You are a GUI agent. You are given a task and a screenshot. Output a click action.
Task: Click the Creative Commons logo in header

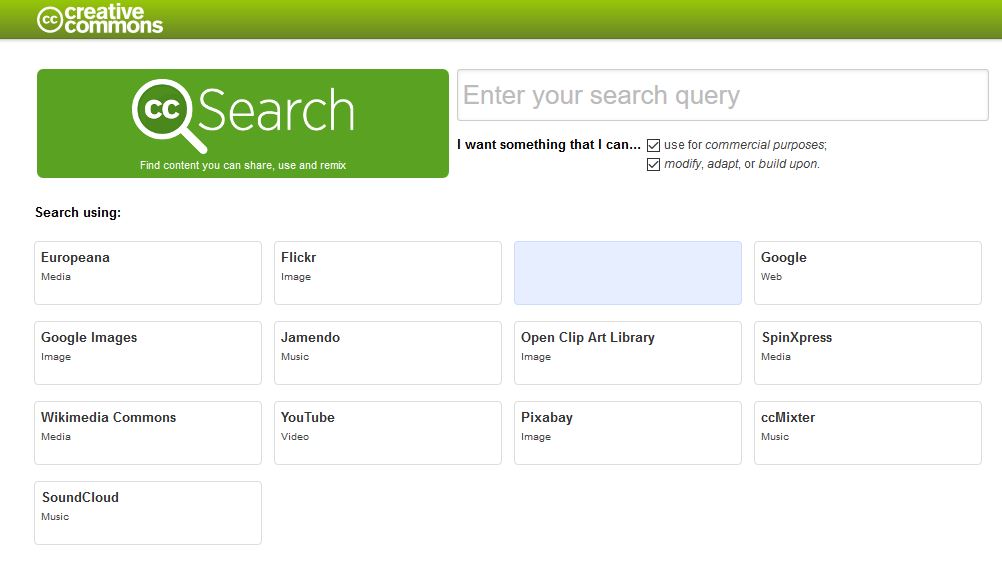tap(100, 19)
